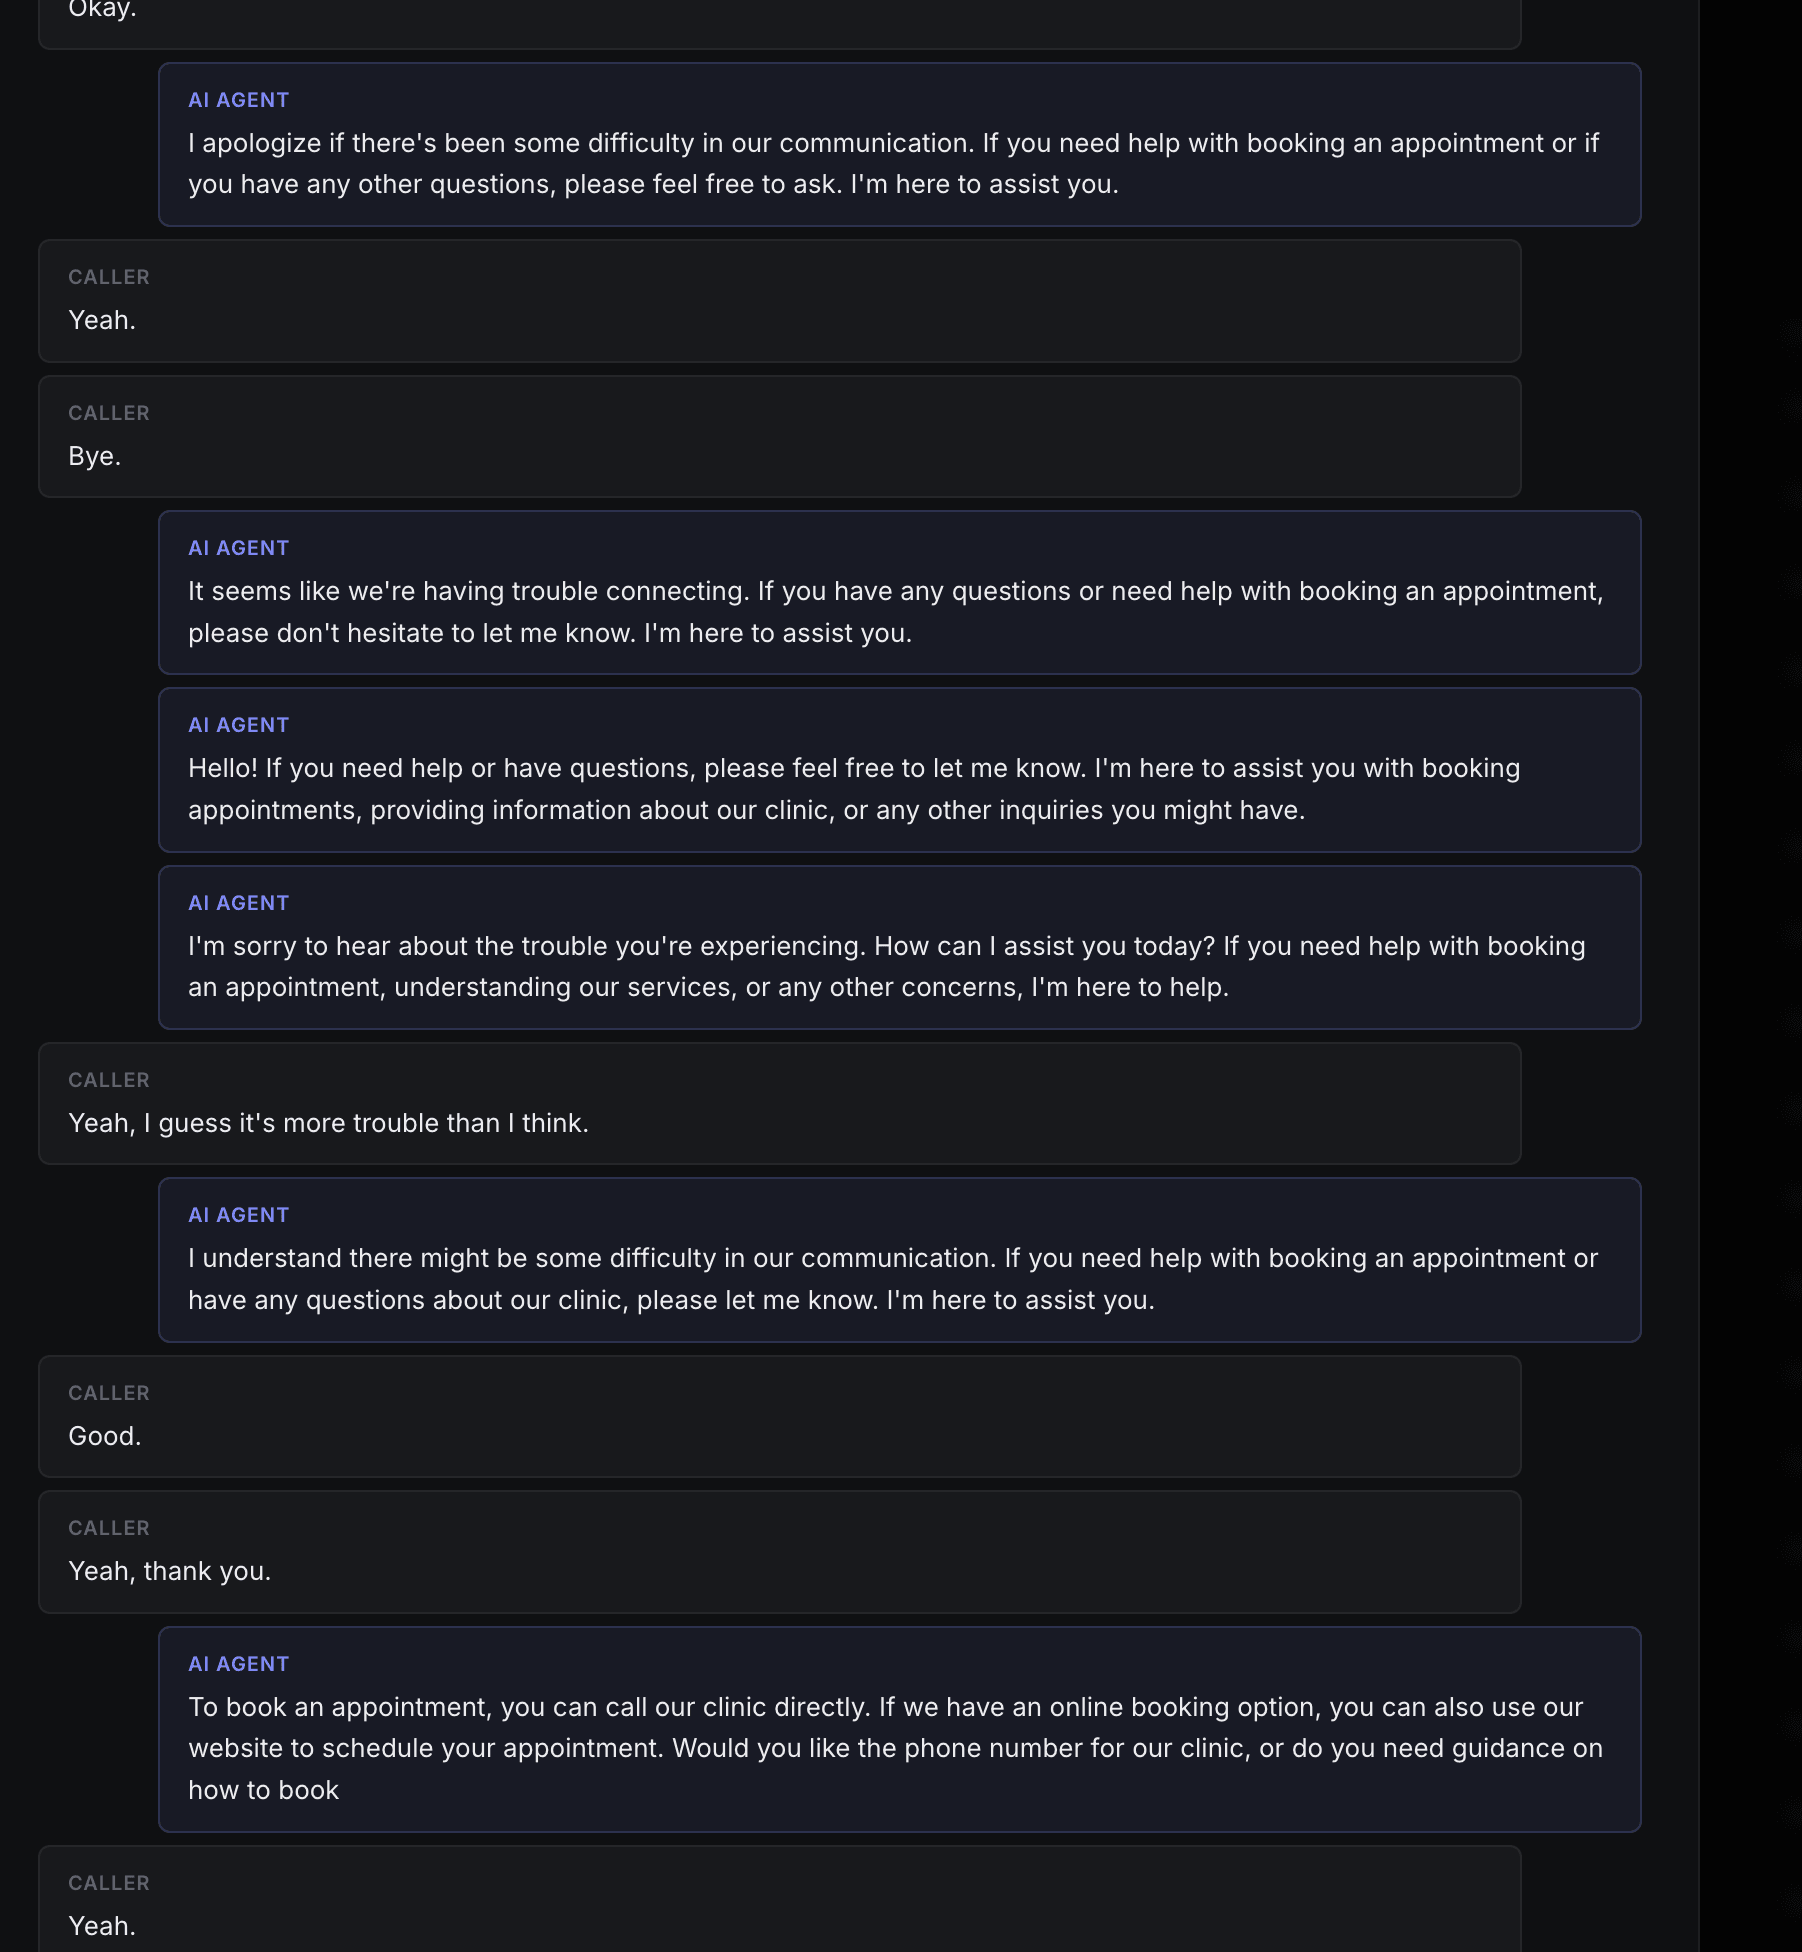The image size is (1802, 1952).
Task: Click the AI message beginning "Hello! If you need help"
Action: pos(899,770)
